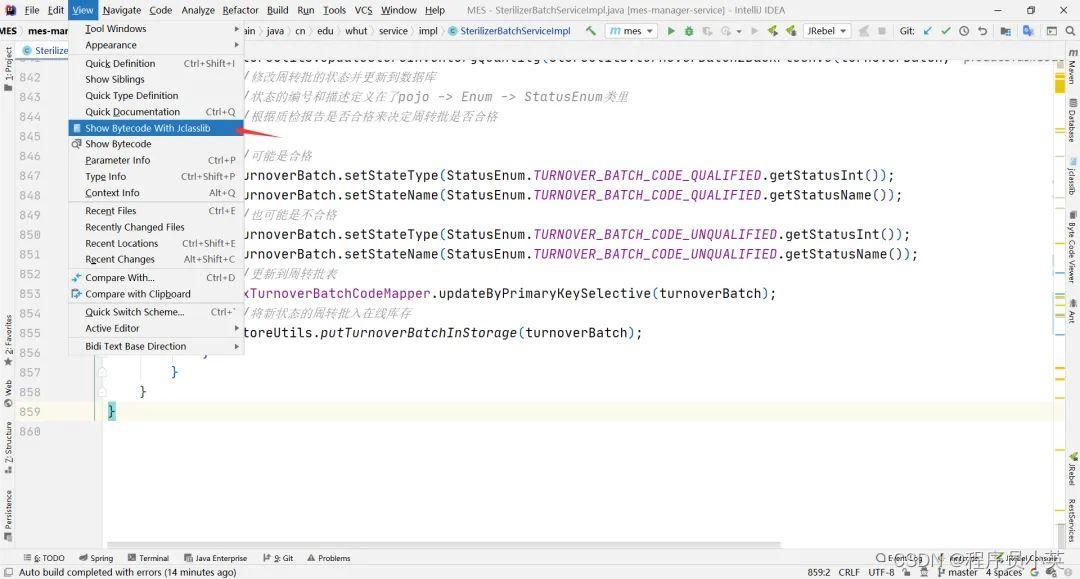1080x579 pixels.
Task: Open the VCS menu
Action: click(363, 10)
